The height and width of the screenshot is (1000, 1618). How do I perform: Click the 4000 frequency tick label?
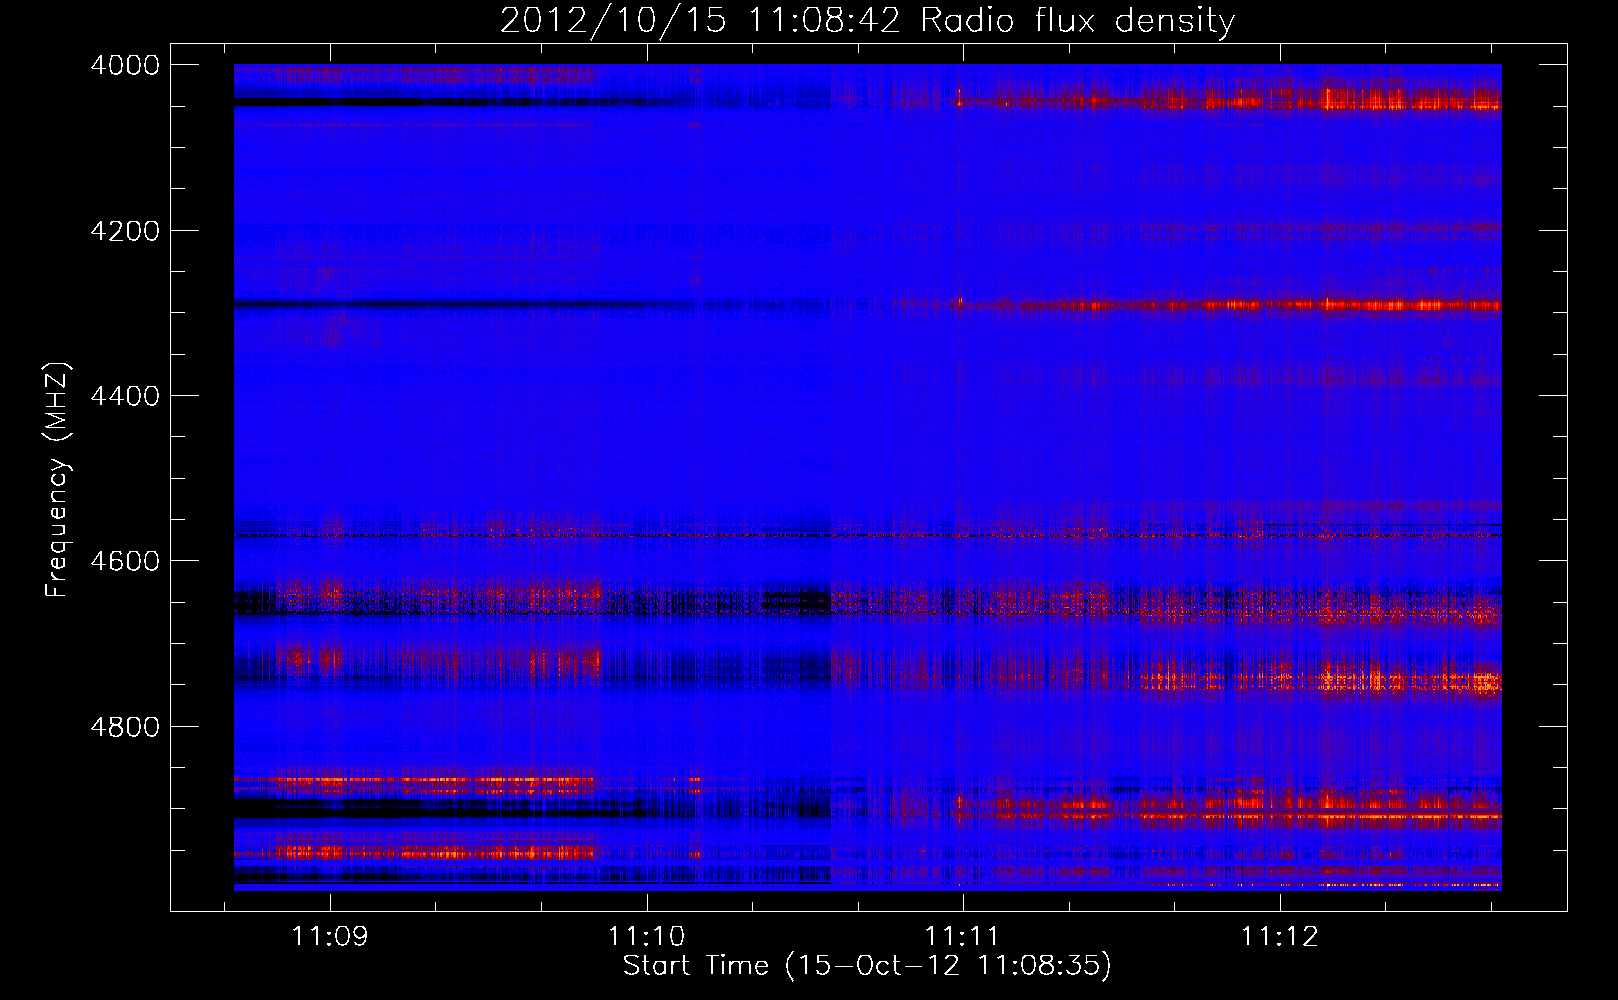coord(124,65)
